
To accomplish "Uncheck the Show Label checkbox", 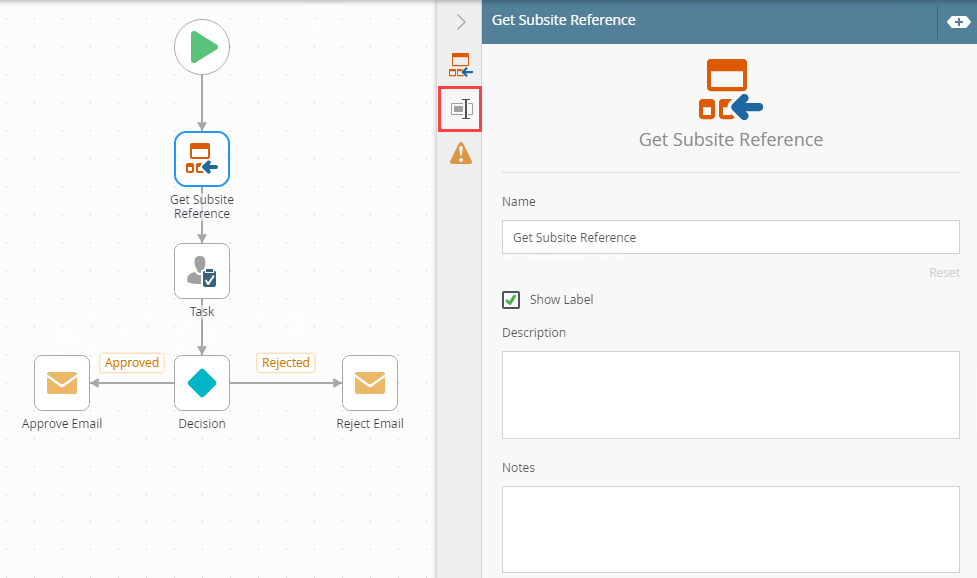I will (511, 300).
